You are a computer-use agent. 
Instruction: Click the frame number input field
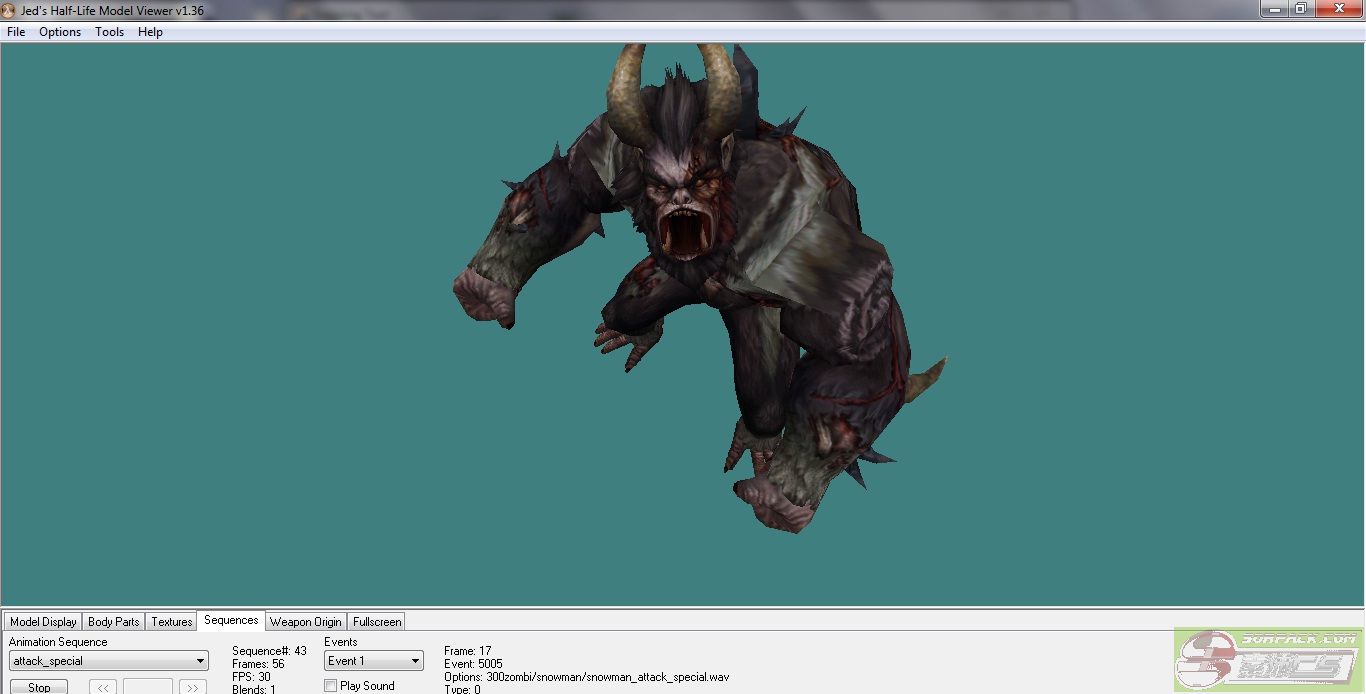tap(148, 687)
